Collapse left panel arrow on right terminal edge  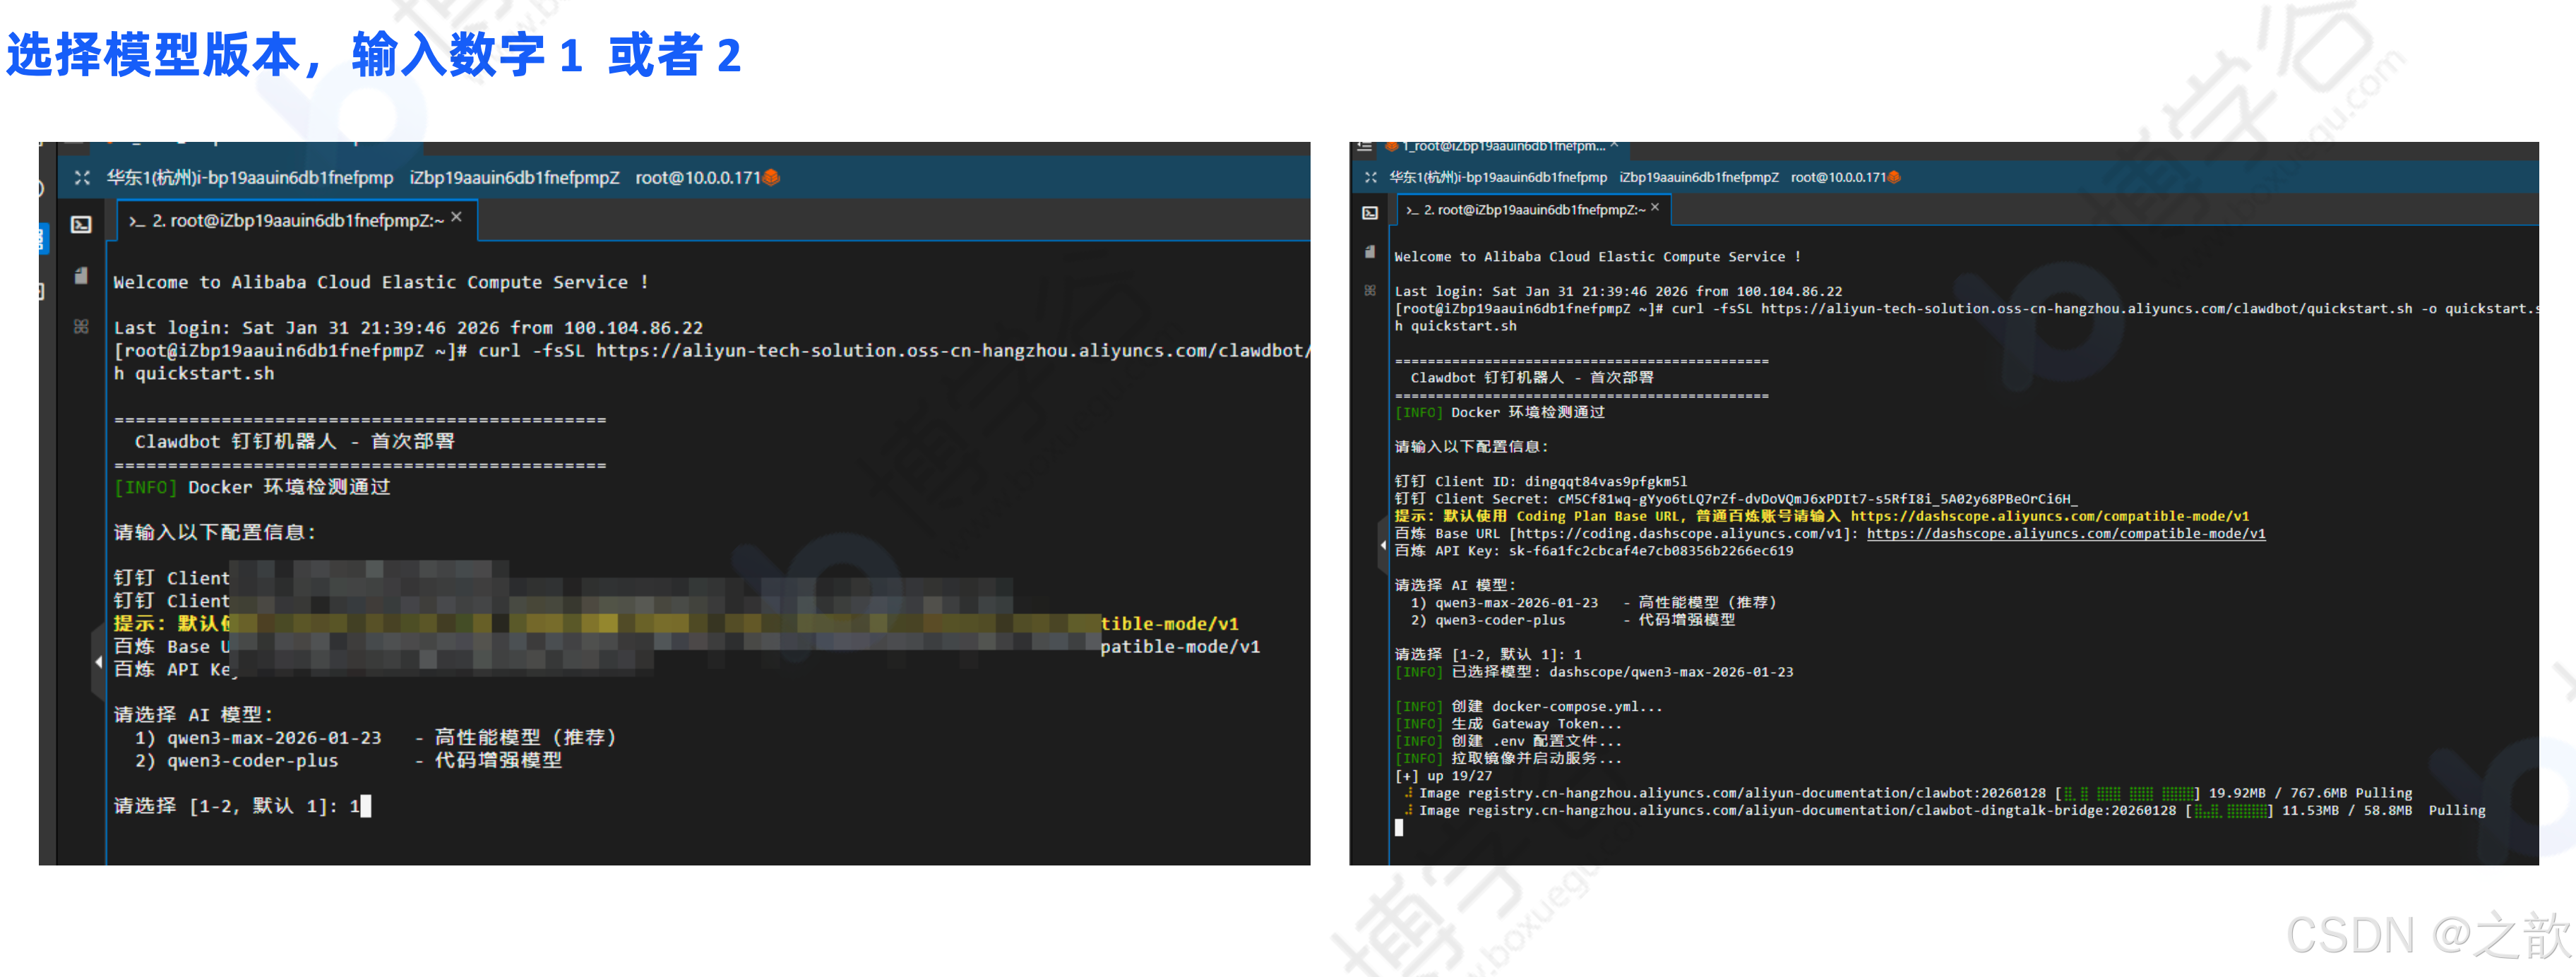click(1383, 545)
